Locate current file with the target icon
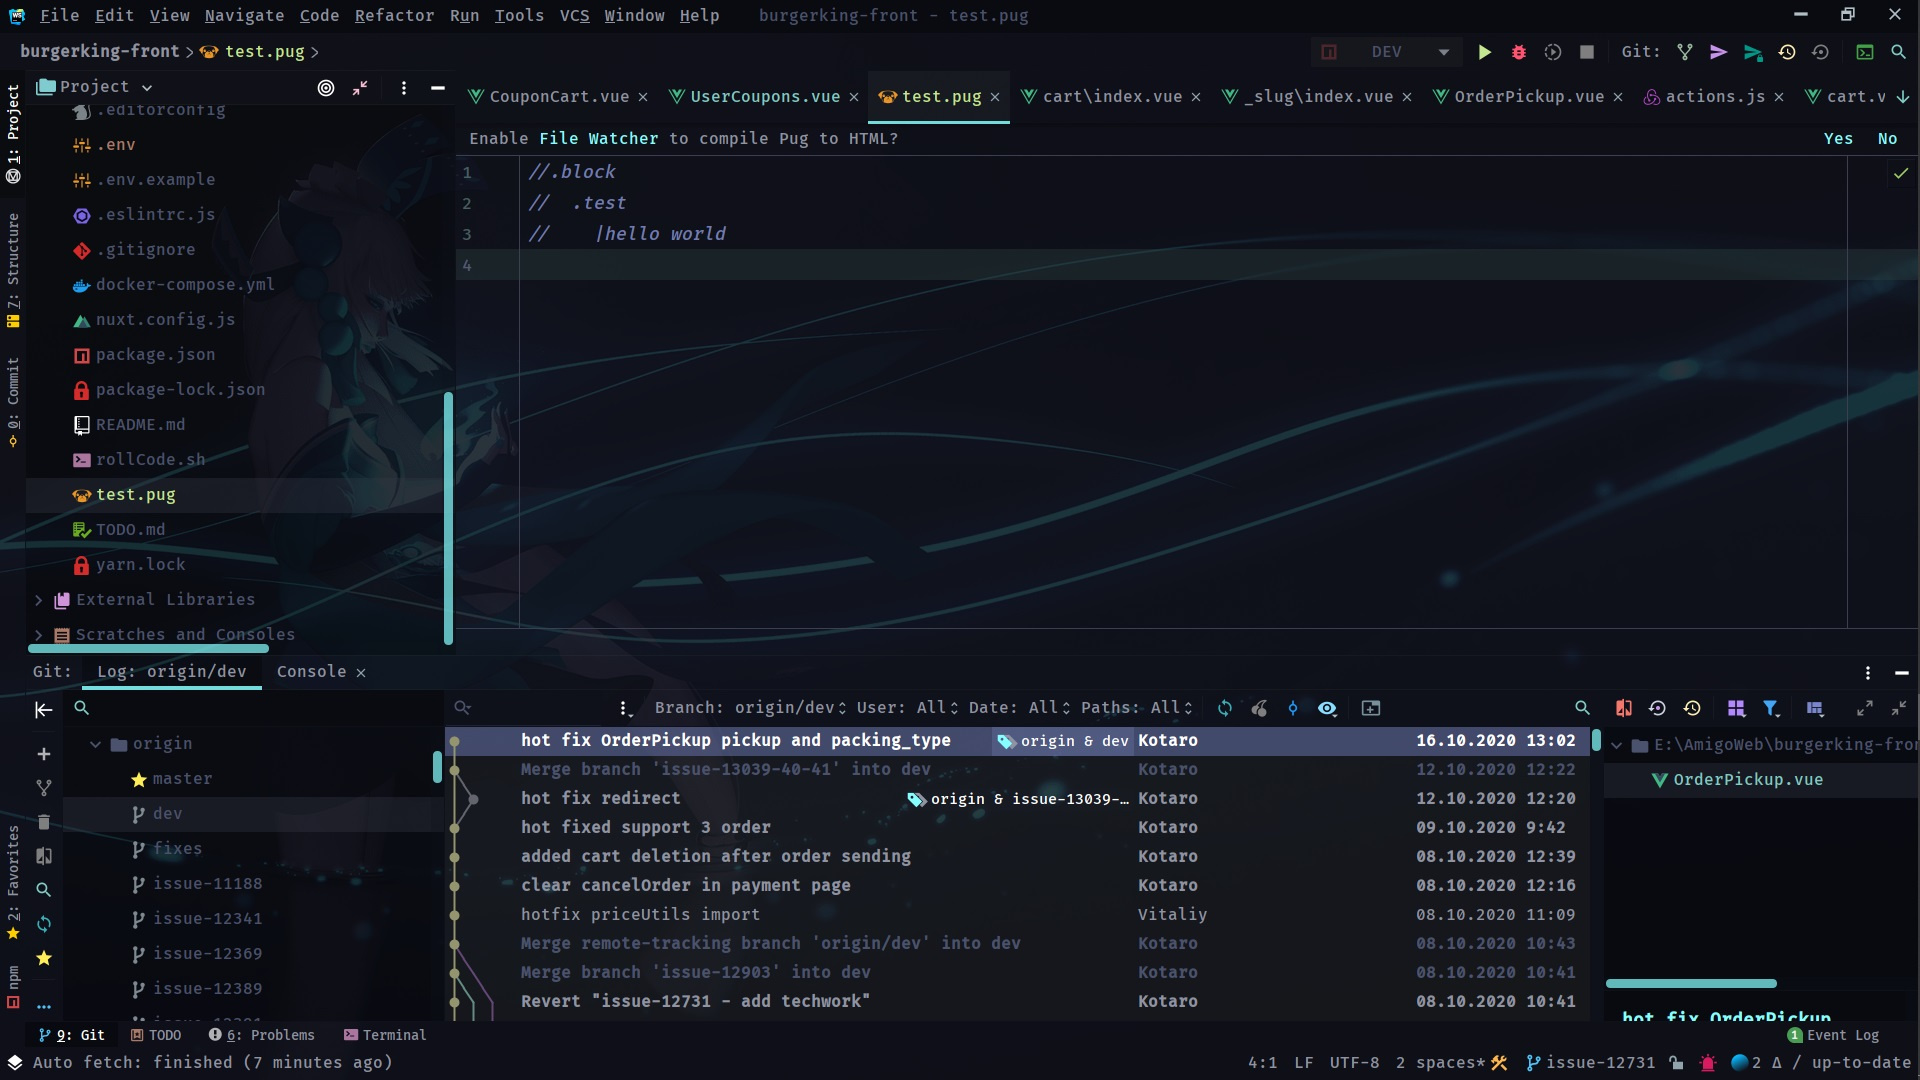Viewport: 1920px width, 1080px height. click(326, 88)
